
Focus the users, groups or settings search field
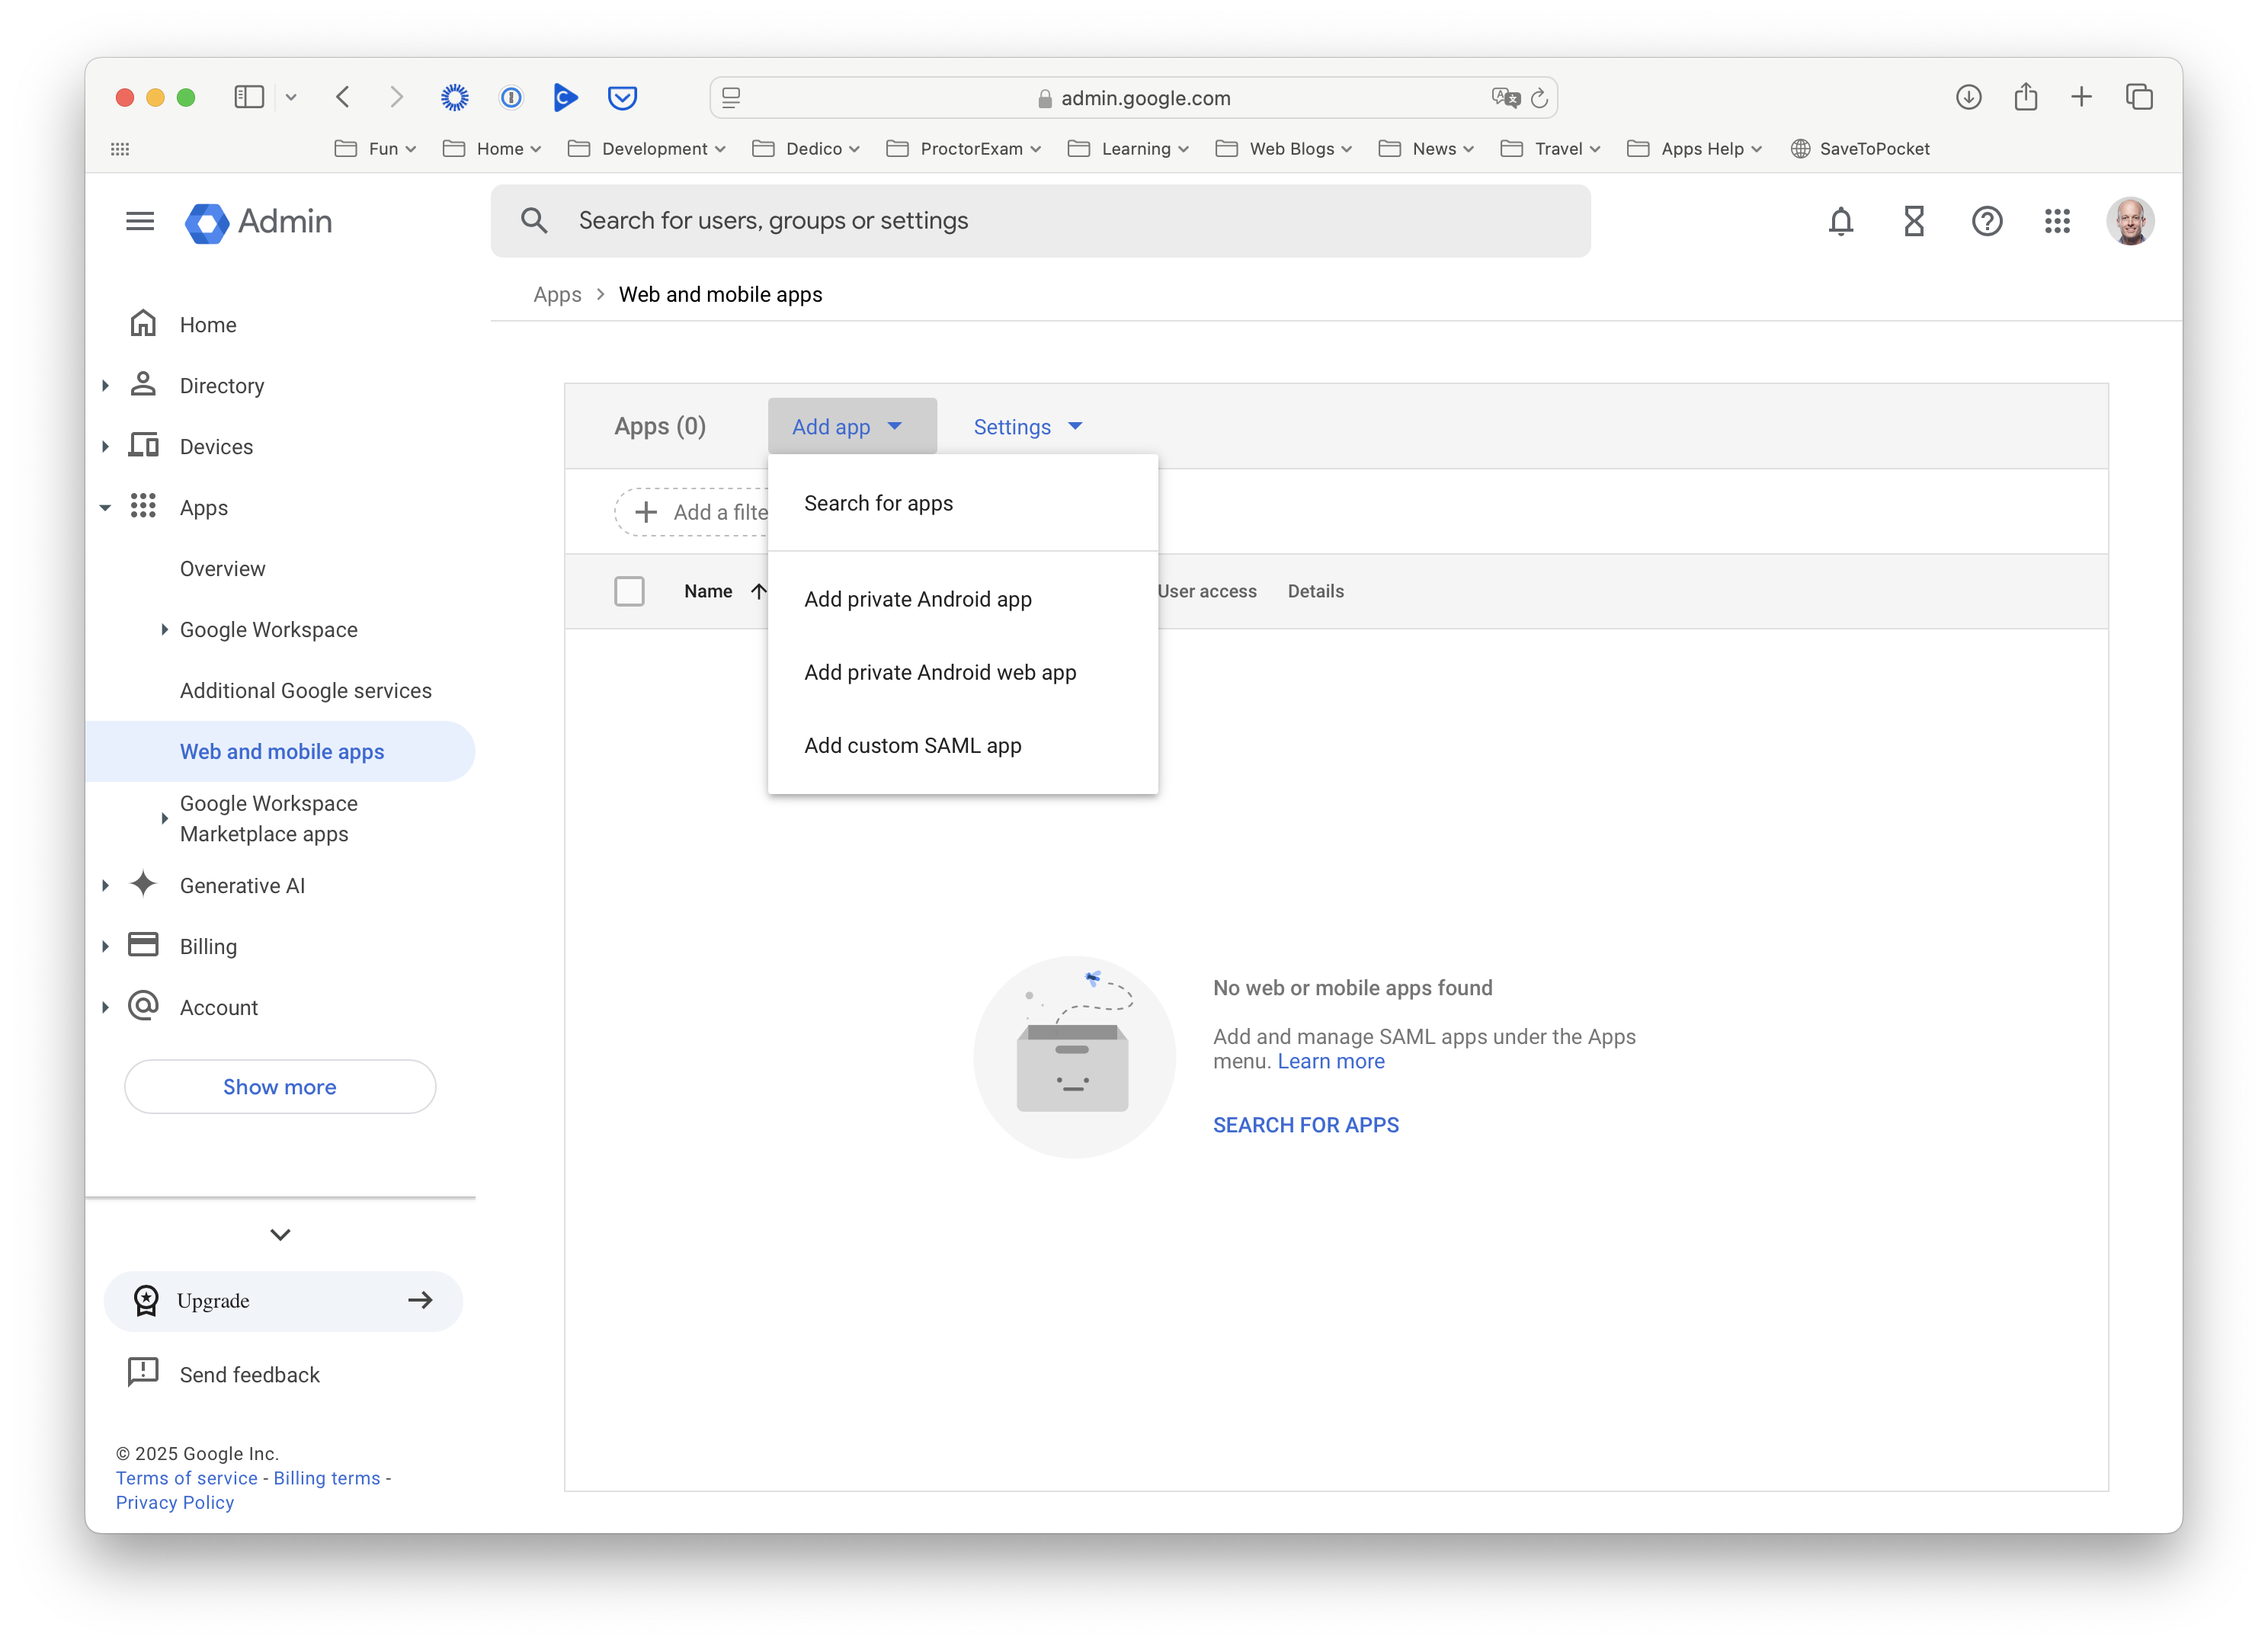[1040, 221]
